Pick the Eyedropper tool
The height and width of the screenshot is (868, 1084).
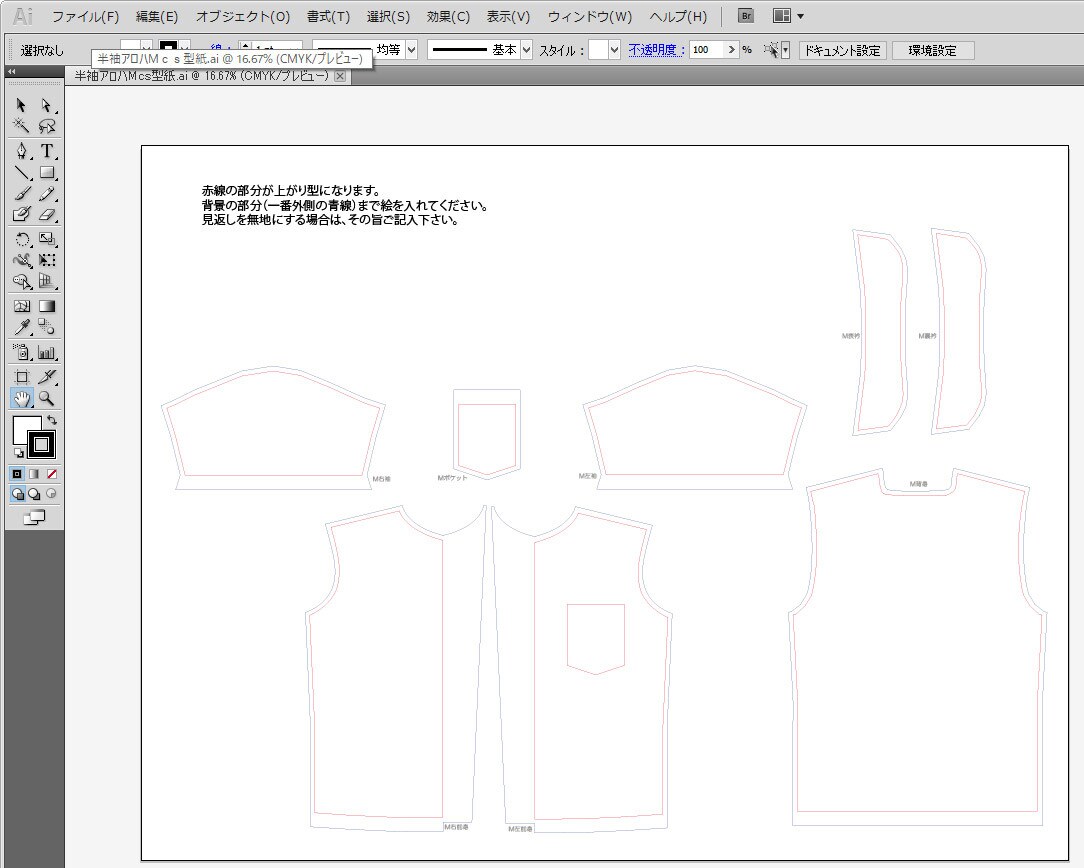(x=21, y=328)
